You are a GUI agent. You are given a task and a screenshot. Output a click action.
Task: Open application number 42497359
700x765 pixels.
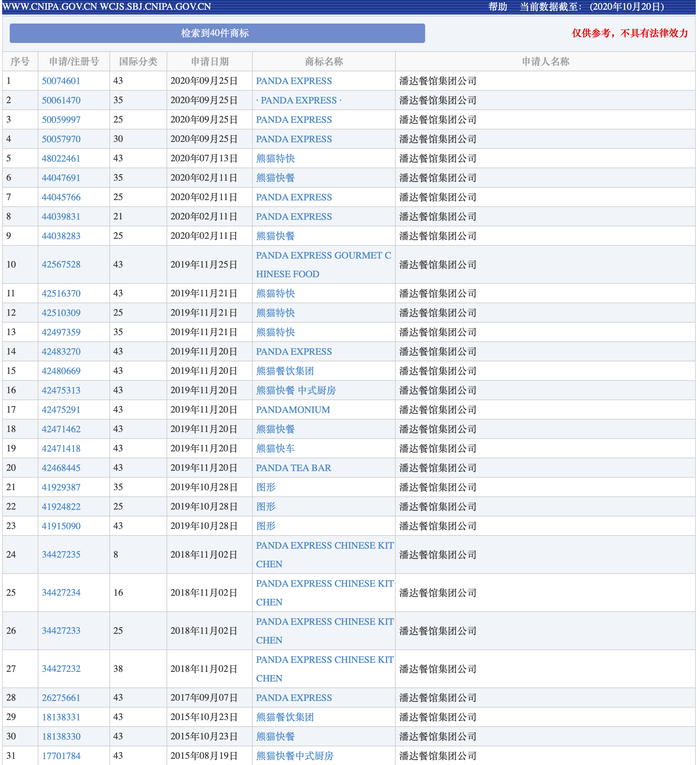61,332
